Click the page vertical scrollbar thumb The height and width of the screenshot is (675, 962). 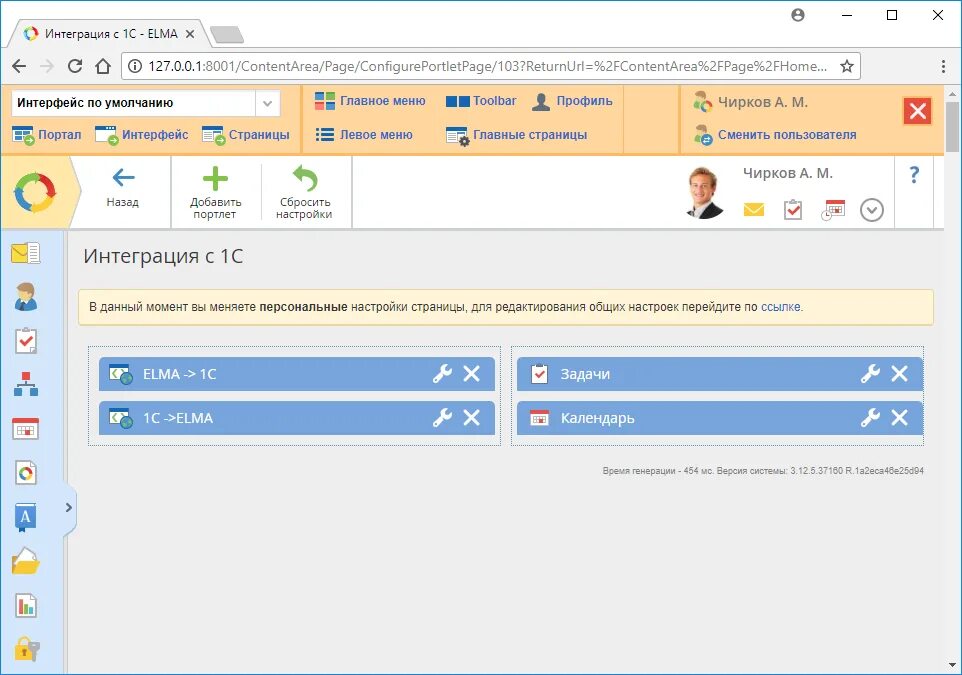[952, 126]
